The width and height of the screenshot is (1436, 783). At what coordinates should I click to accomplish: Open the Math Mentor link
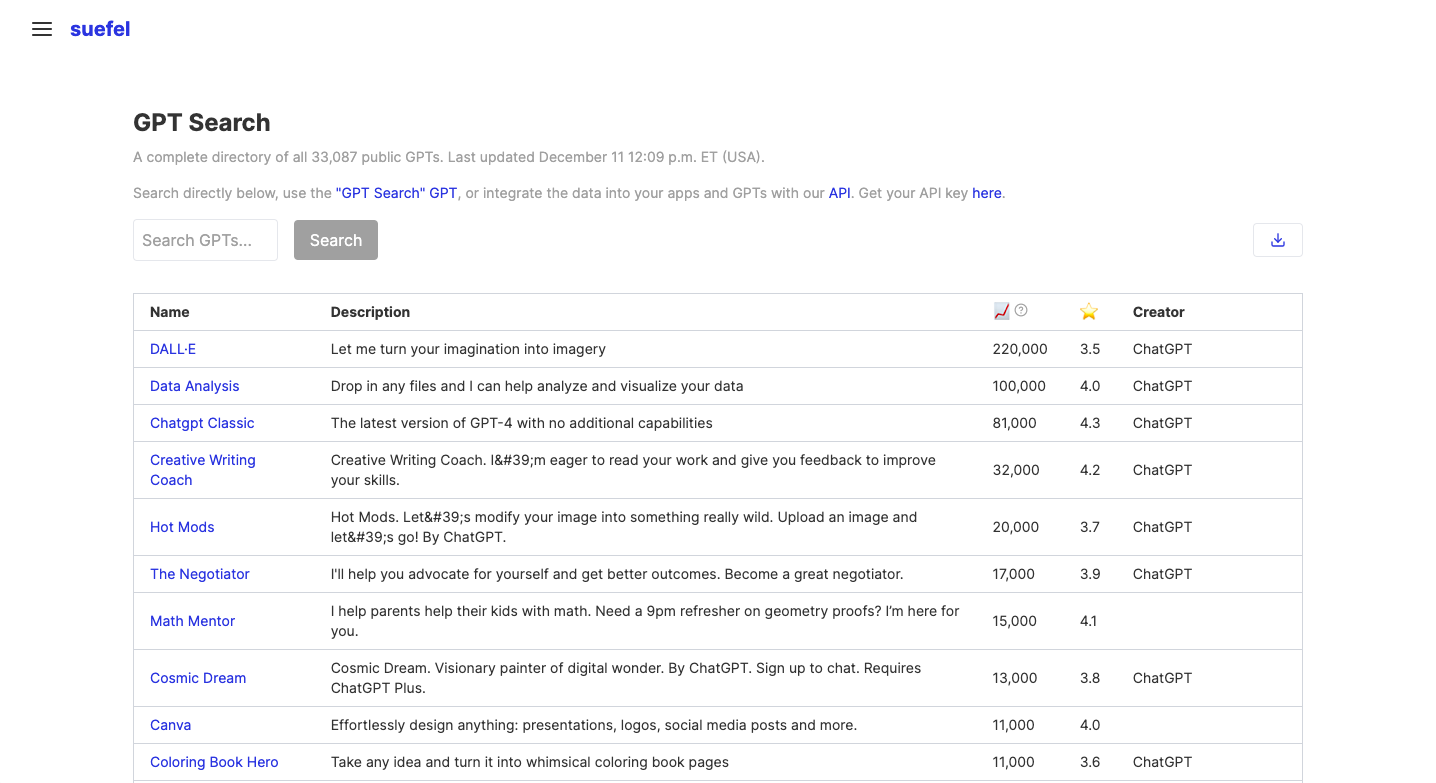pos(192,621)
